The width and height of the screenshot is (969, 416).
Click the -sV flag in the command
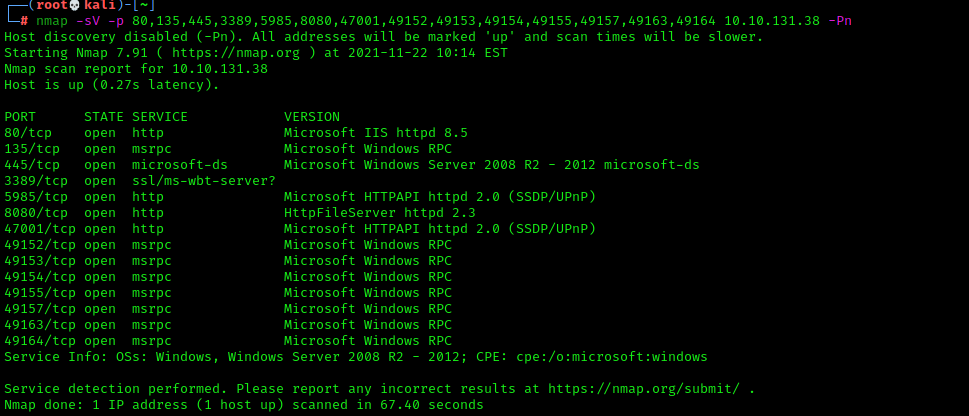88,21
